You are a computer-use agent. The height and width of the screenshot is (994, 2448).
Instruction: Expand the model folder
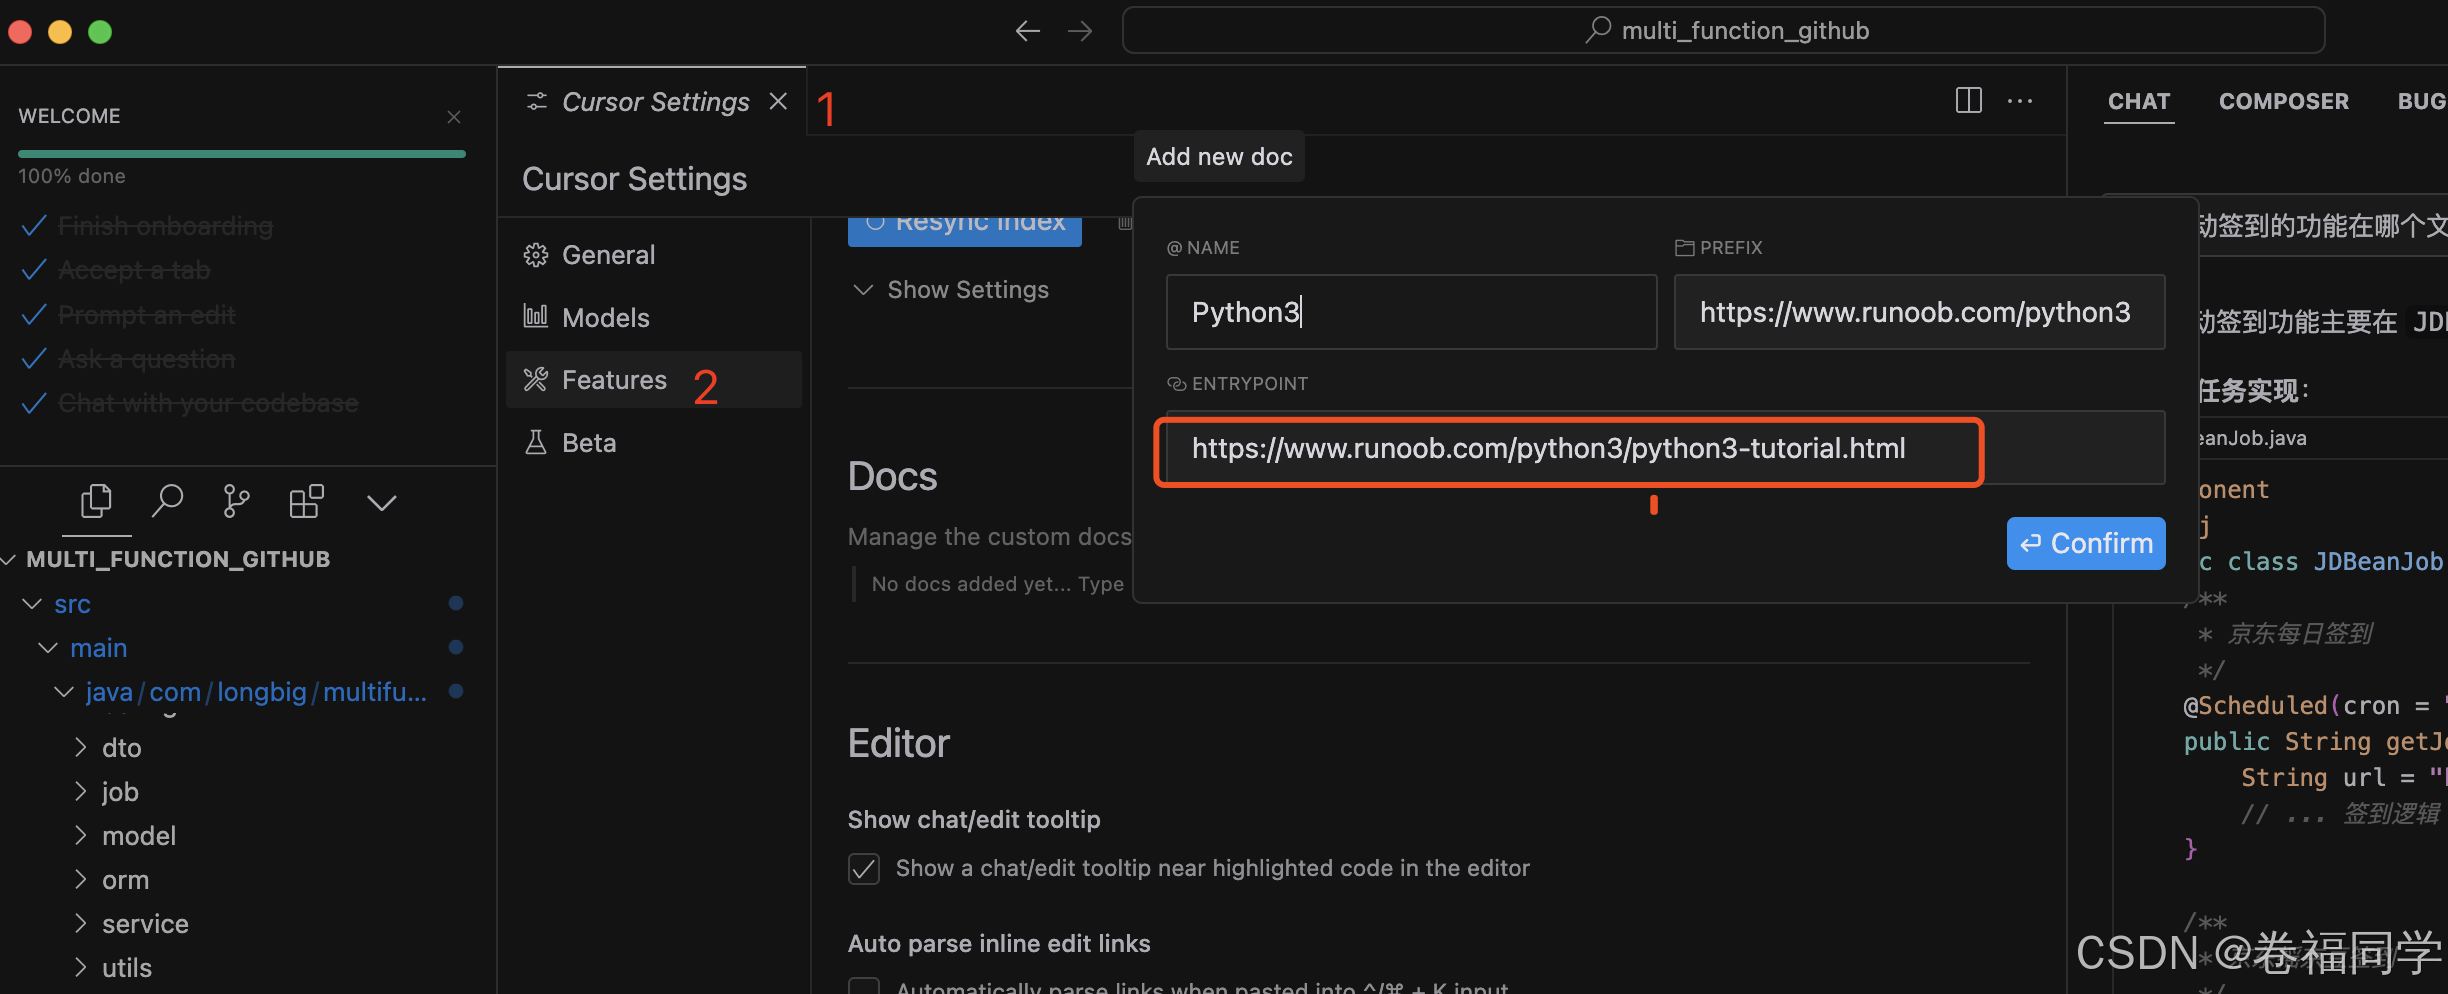(139, 836)
